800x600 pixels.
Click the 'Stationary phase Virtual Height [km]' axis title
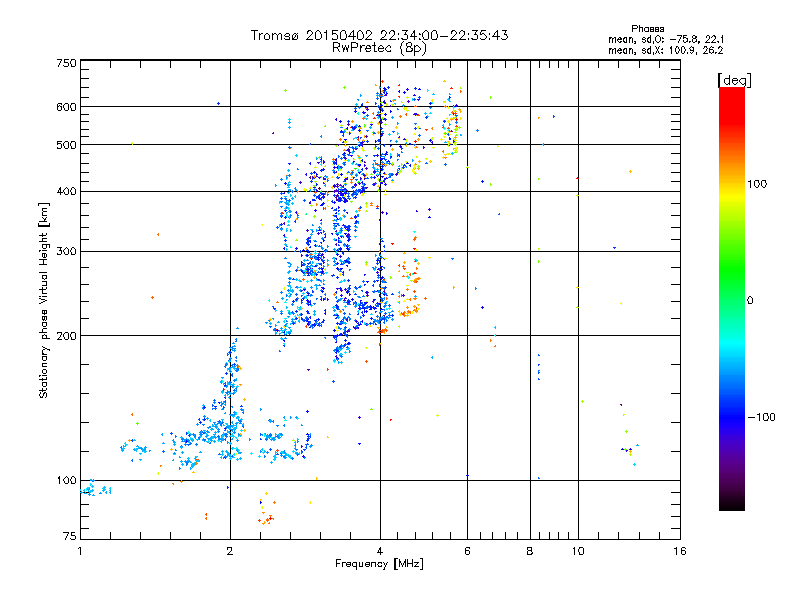pyautogui.click(x=44, y=301)
